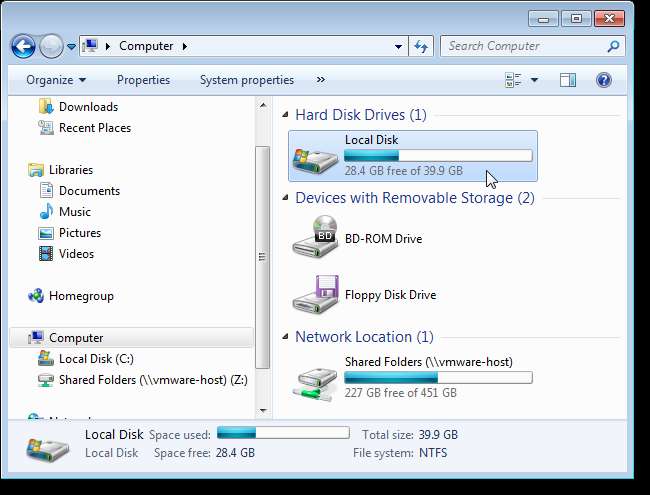This screenshot has width=650, height=495.
Task: Select Local Disk (C:) in navigation tree
Action: [96, 359]
